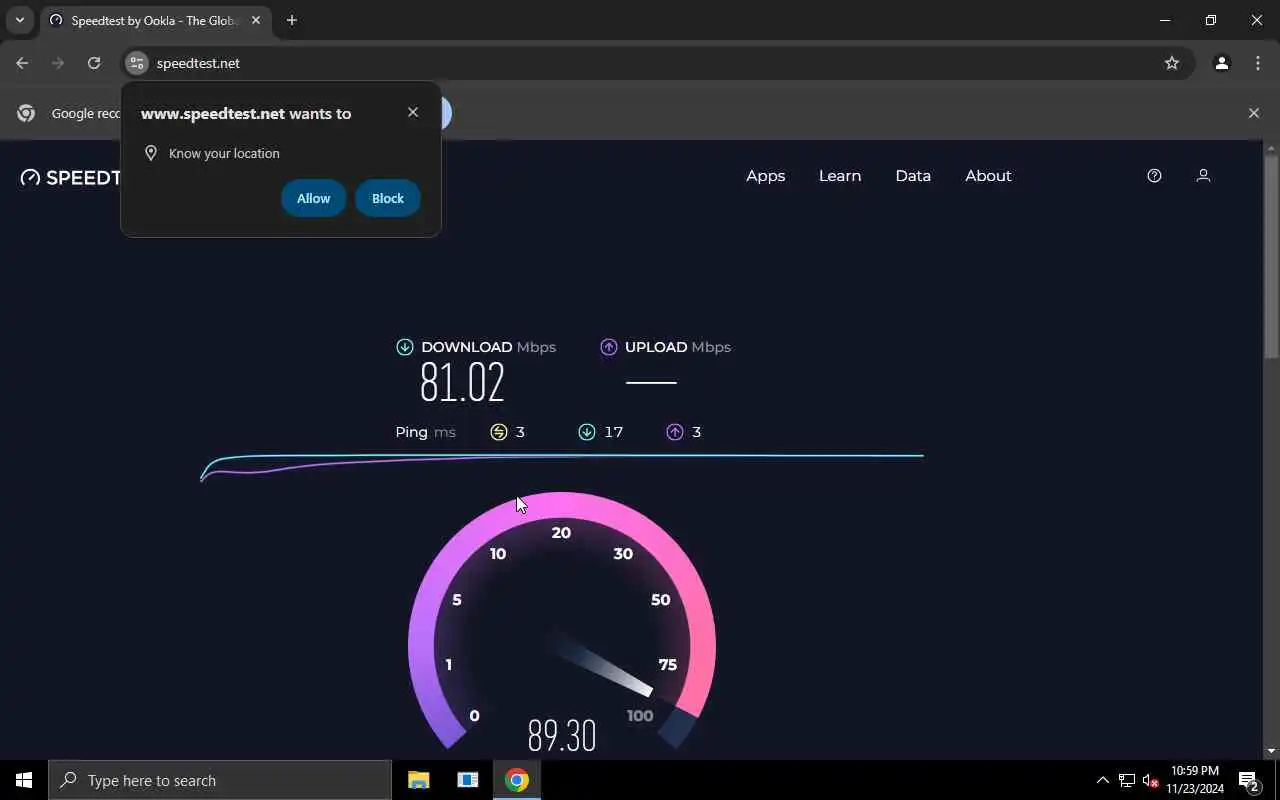Open the pinned taskbar app right of File Explorer
Image resolution: width=1280 pixels, height=800 pixels.
467,780
